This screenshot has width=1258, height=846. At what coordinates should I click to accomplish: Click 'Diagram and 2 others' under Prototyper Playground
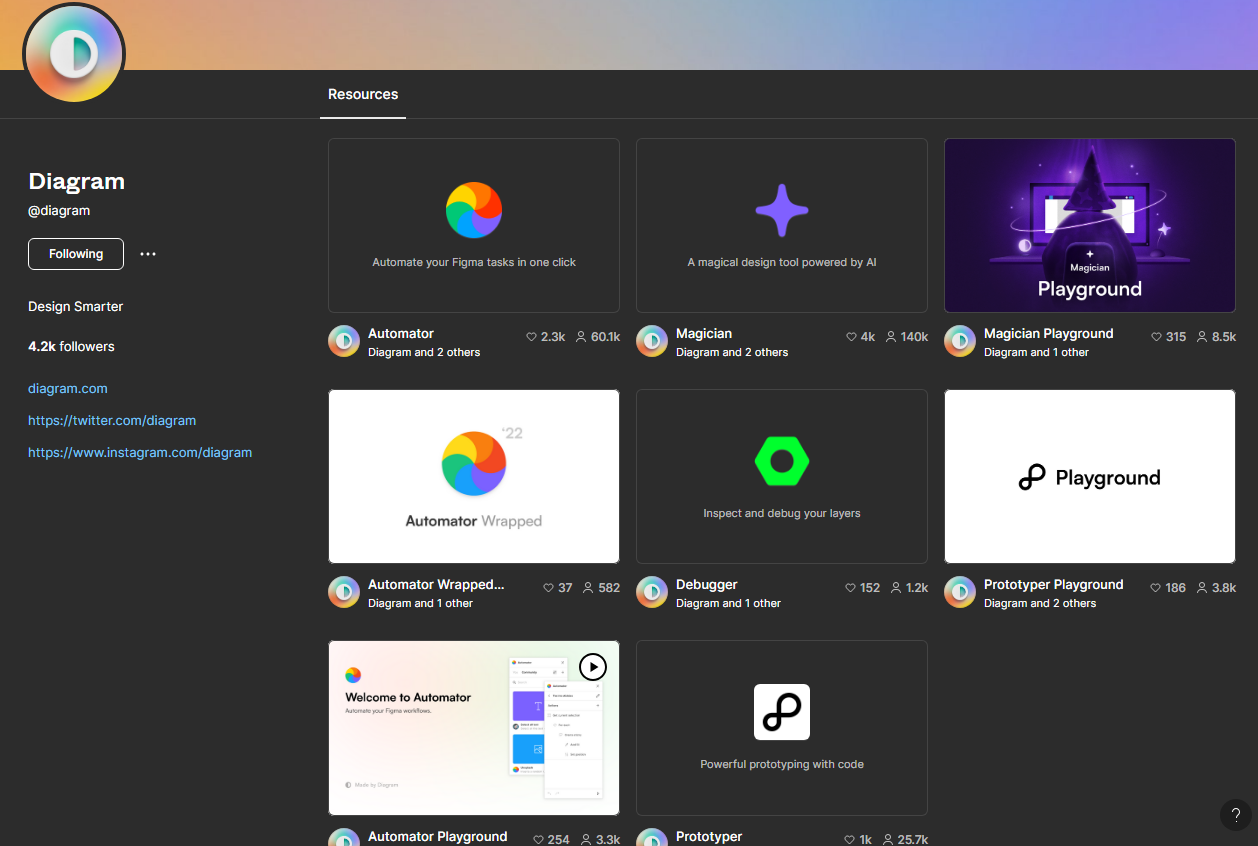pyautogui.click(x=1040, y=603)
